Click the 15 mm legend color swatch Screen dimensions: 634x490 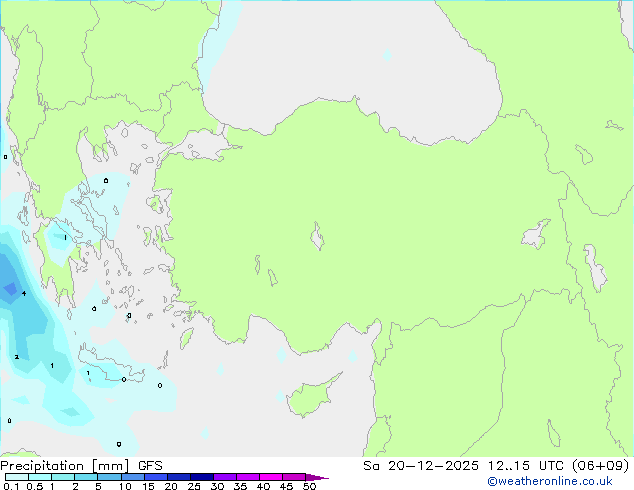(155, 477)
